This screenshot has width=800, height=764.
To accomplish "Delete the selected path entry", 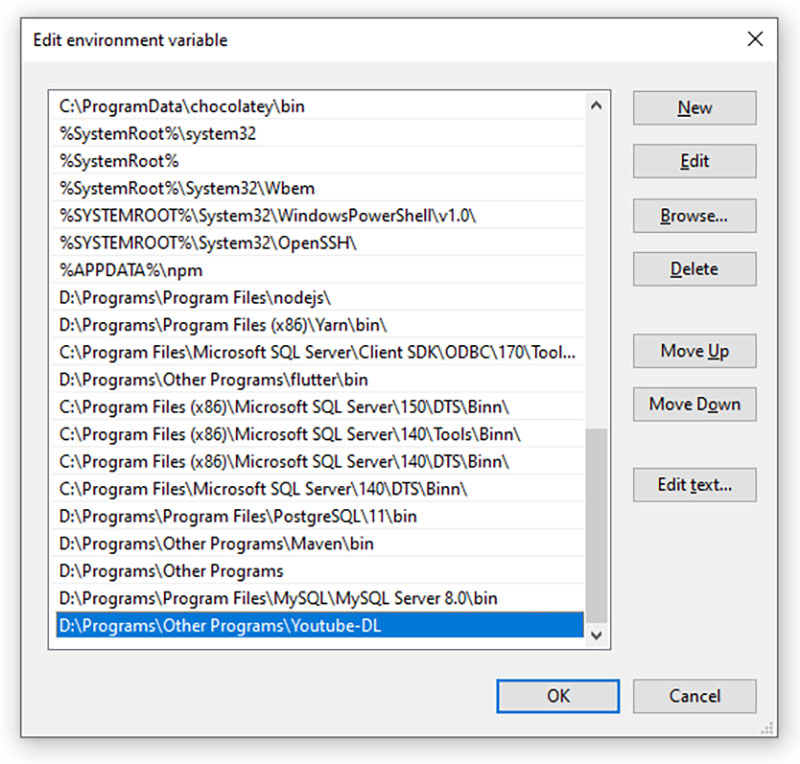I will (x=694, y=269).
